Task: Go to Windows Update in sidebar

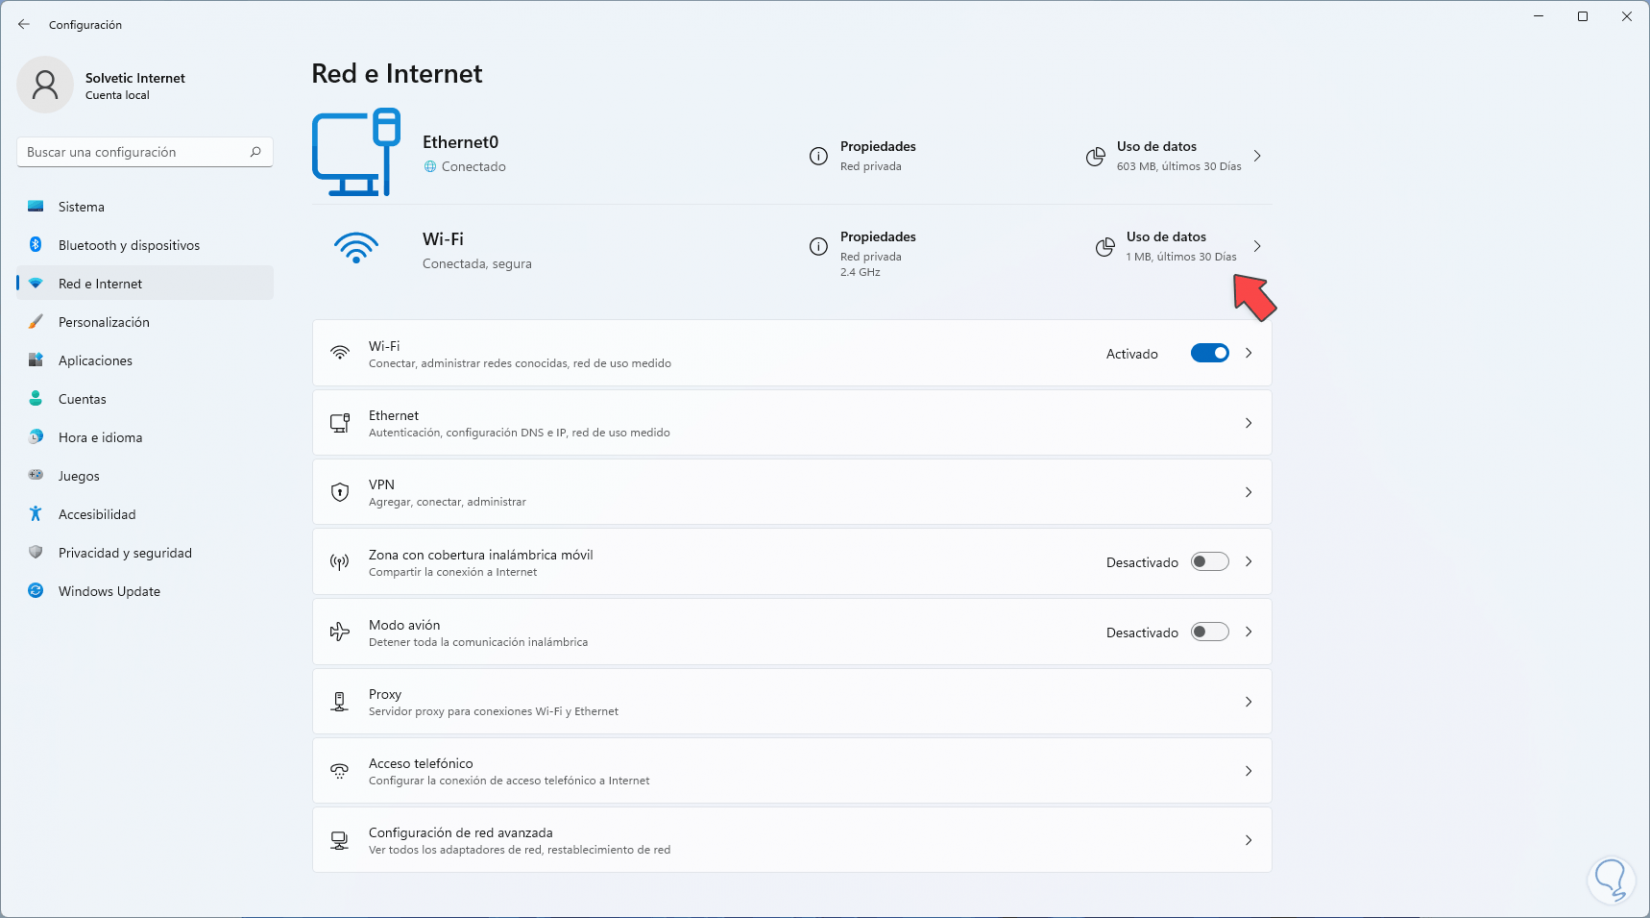Action: (109, 591)
